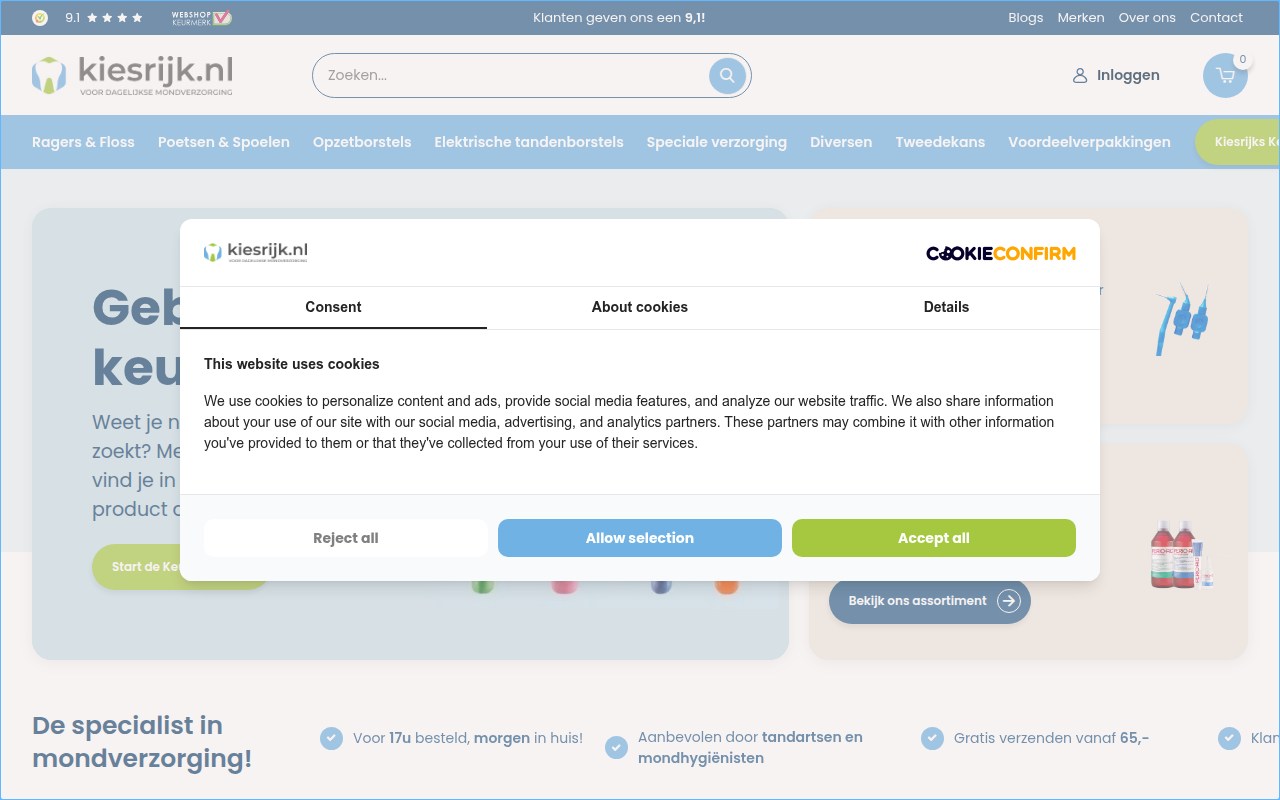Open the About cookies tab
Image resolution: width=1280 pixels, height=800 pixels.
640,308
